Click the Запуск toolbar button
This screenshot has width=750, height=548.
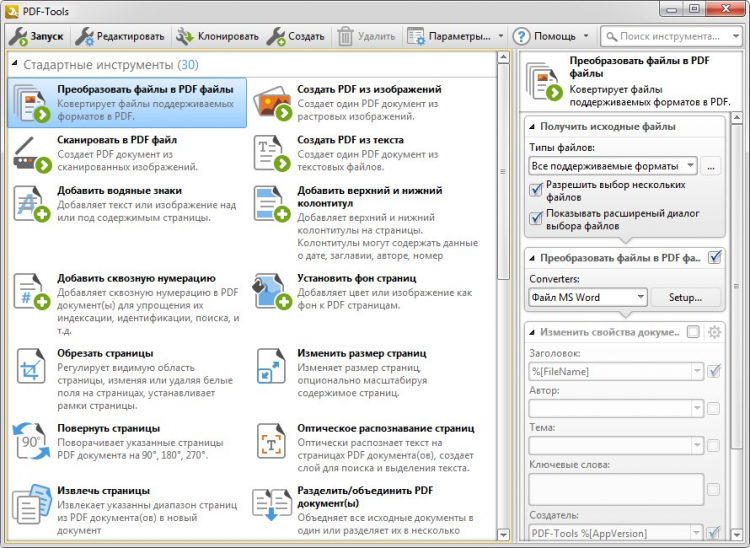click(37, 36)
